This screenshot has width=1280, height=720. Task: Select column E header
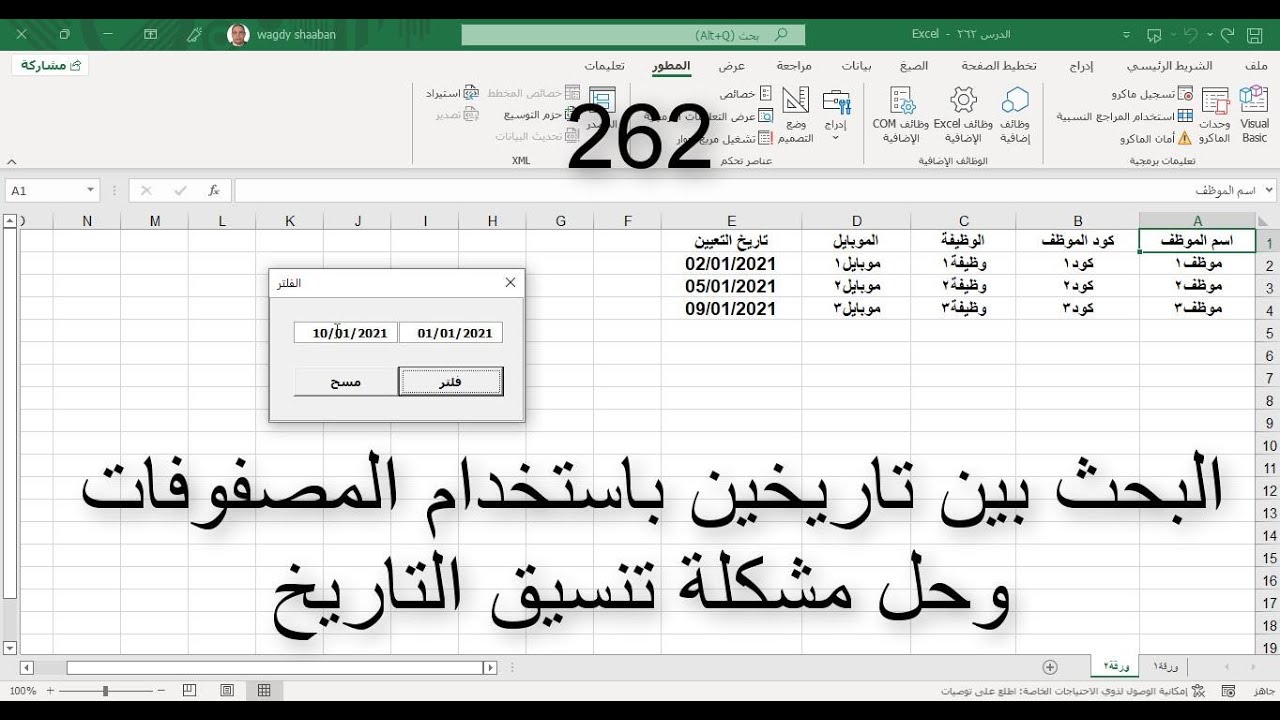732,221
